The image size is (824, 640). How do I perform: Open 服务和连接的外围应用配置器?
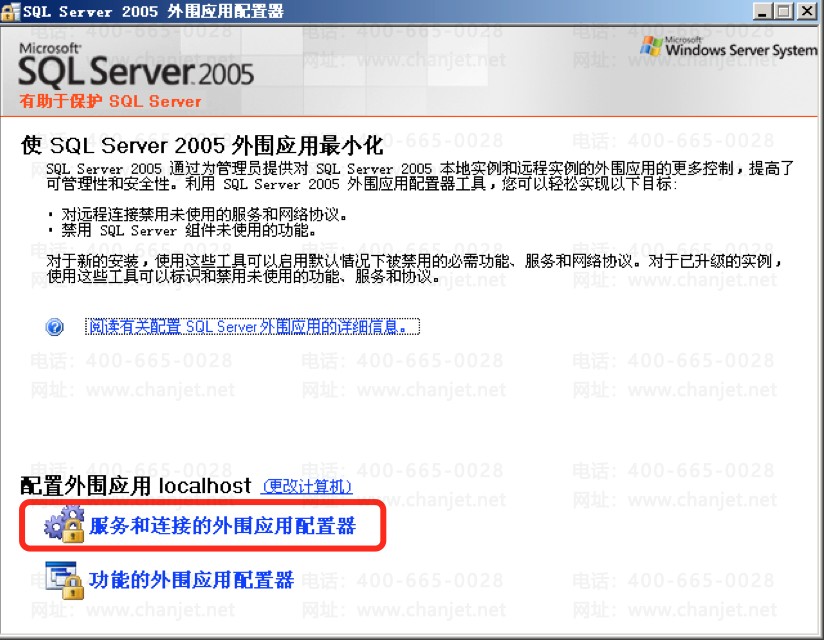pyautogui.click(x=222, y=525)
